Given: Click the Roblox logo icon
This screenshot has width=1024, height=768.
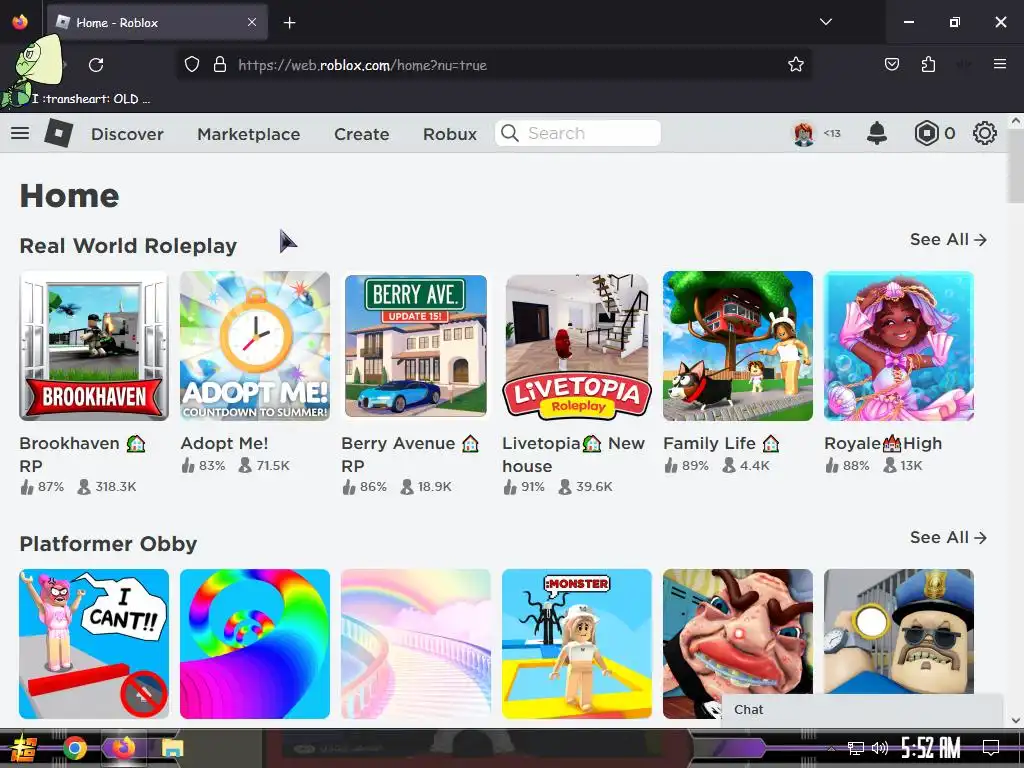Looking at the screenshot, I should (x=59, y=133).
